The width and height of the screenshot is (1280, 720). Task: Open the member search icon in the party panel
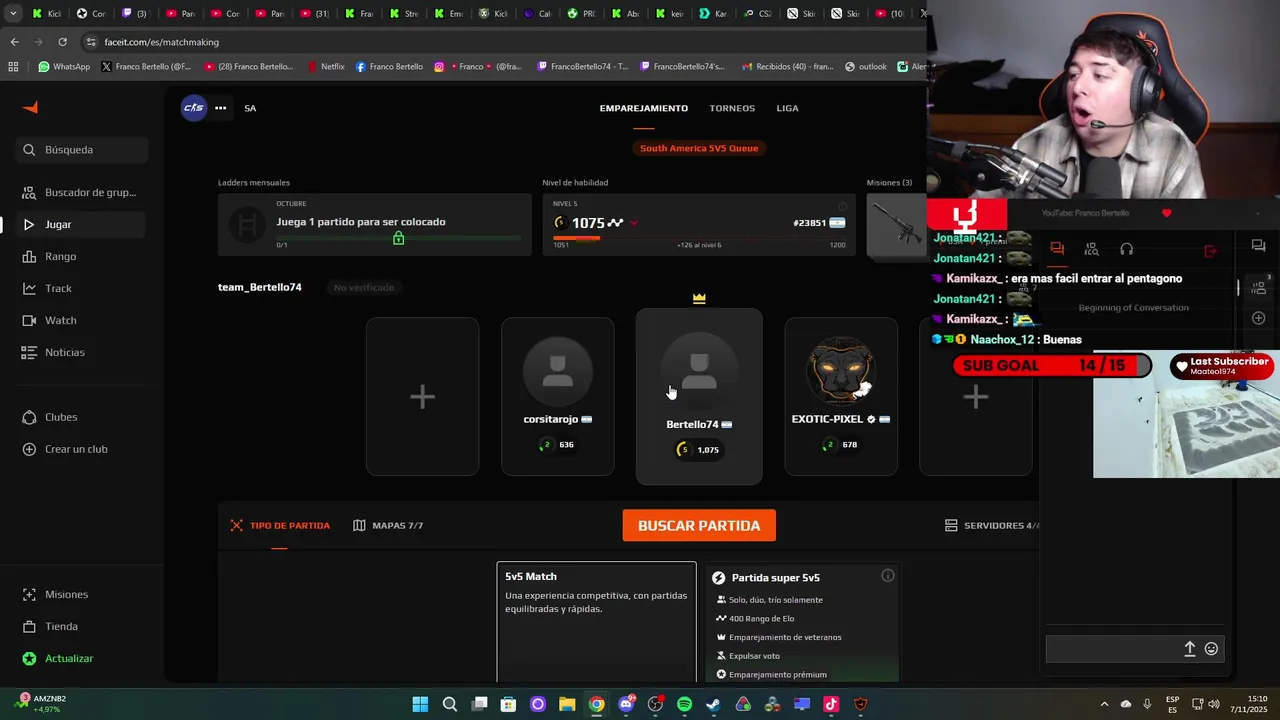pyautogui.click(x=1092, y=249)
